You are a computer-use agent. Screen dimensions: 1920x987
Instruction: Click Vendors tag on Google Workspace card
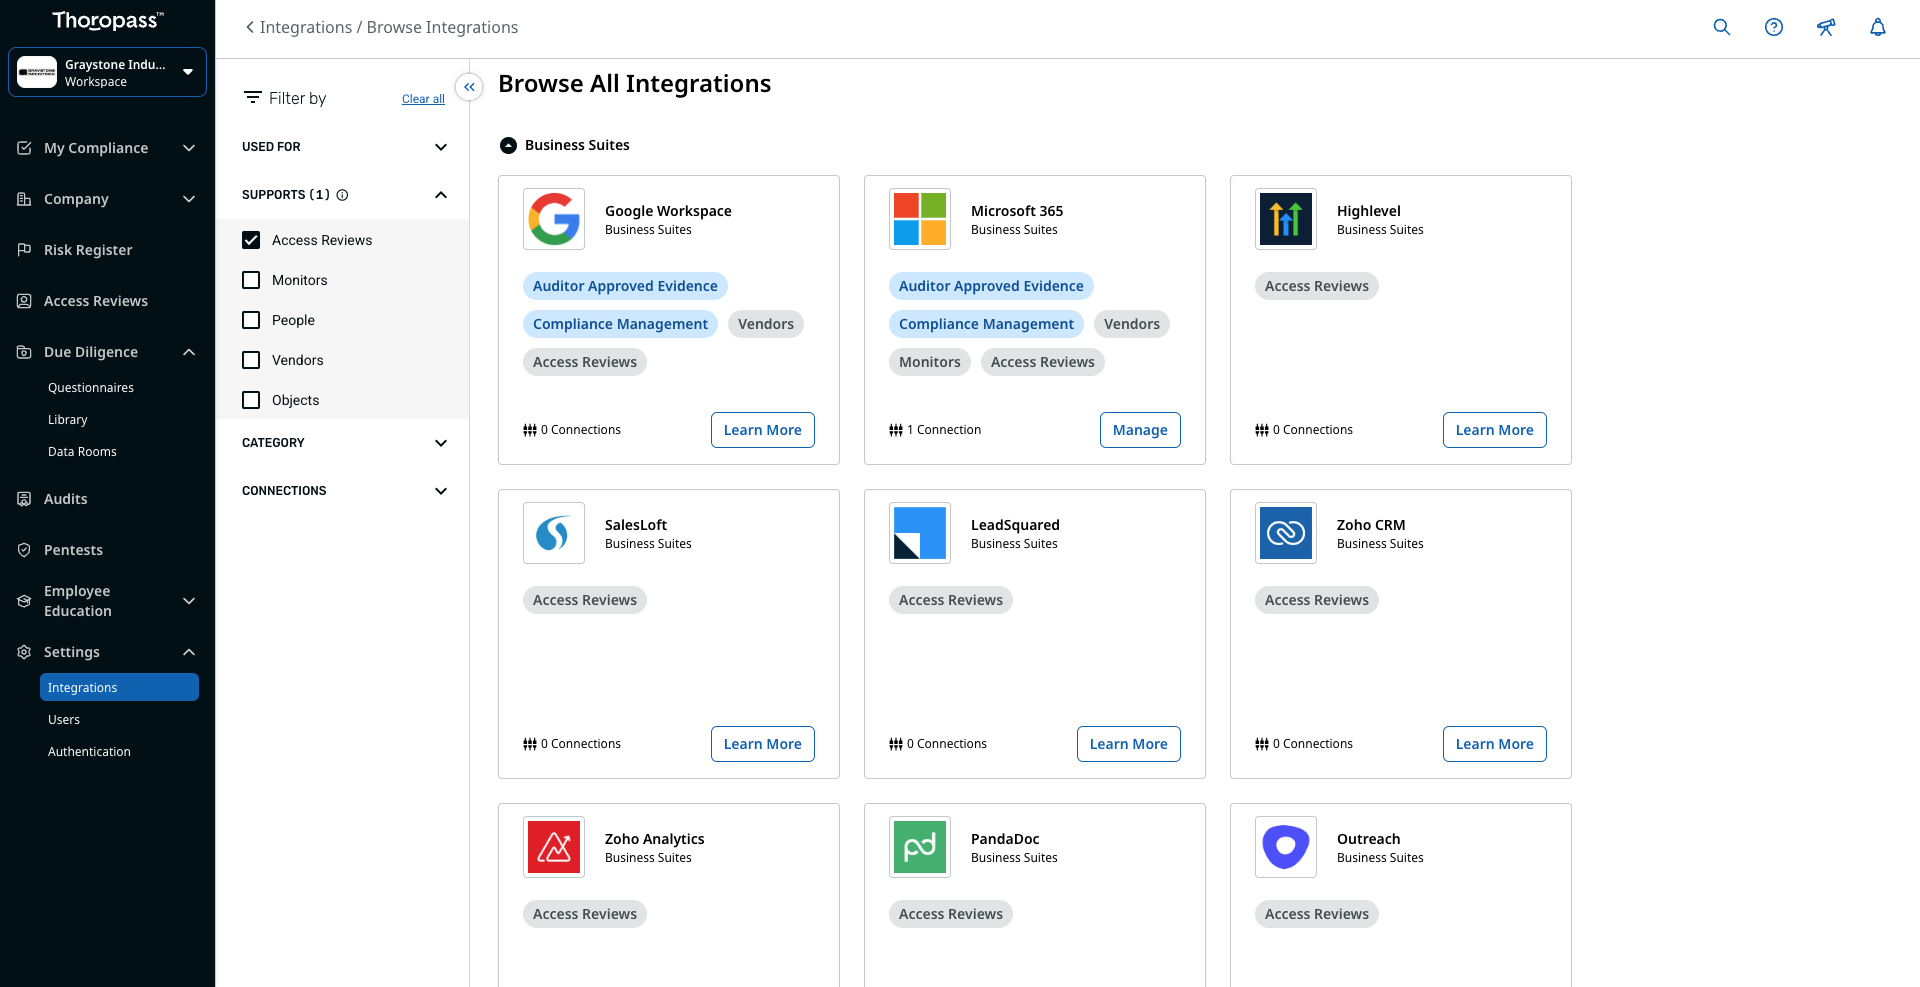tap(766, 324)
